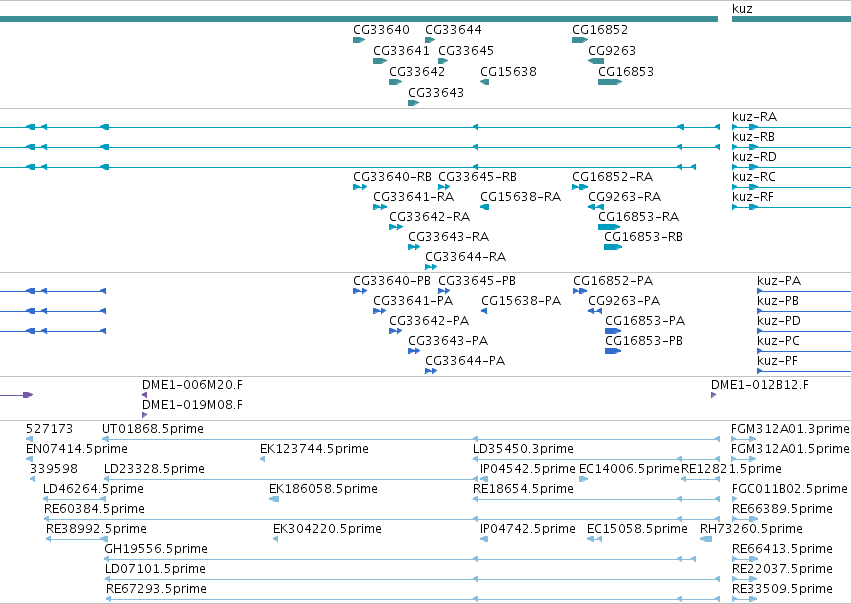Click the LD23328.5prime EST label
The width and height of the screenshot is (851, 604).
click(x=154, y=469)
